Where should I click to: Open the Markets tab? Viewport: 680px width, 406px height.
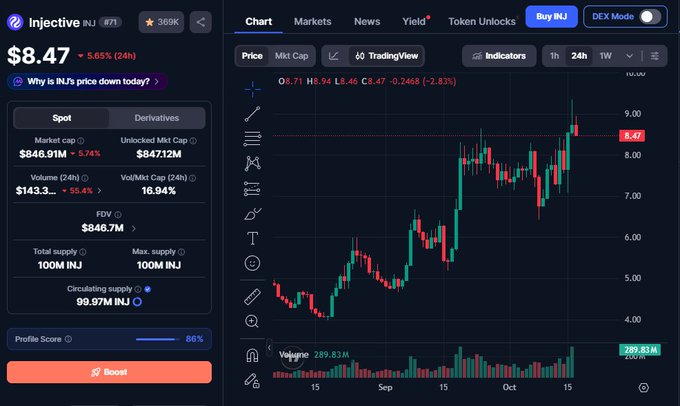tap(312, 22)
